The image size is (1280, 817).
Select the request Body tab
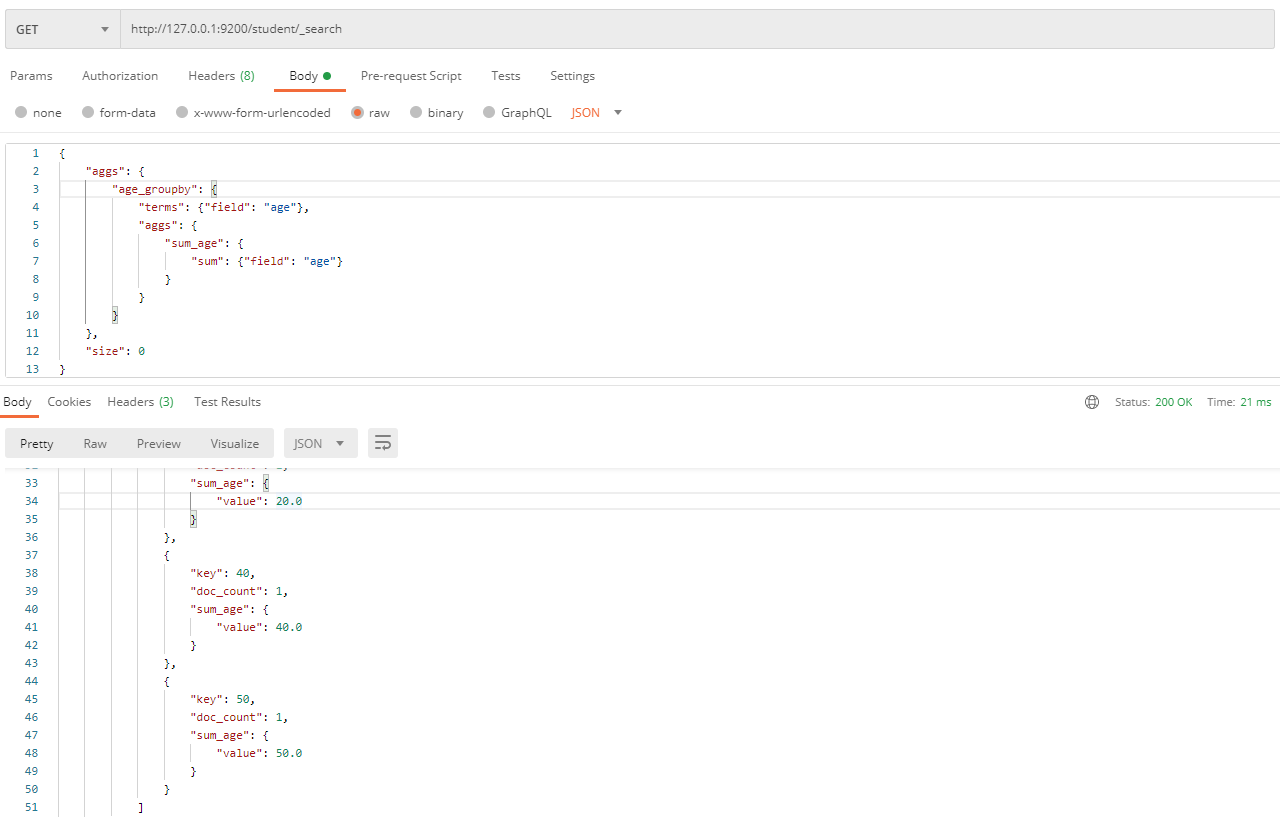[x=310, y=76]
